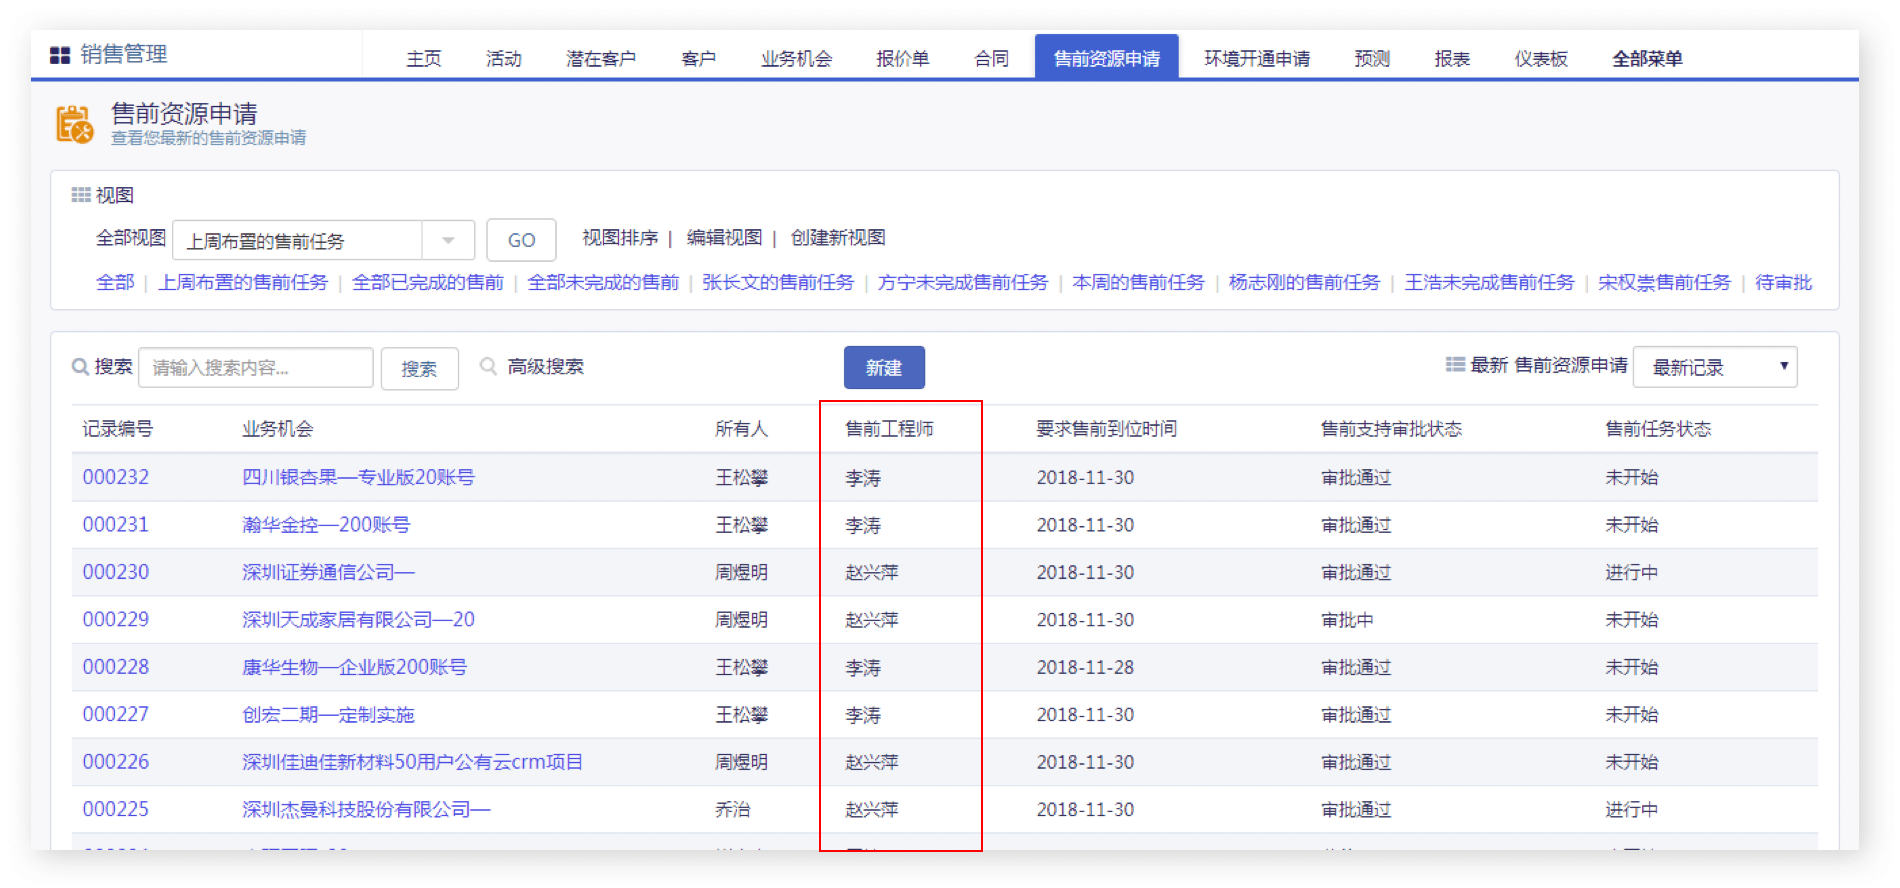Viewport: 1900px width, 888px height.
Task: Click the 要求售前到位时间 column header
Action: pos(1106,429)
